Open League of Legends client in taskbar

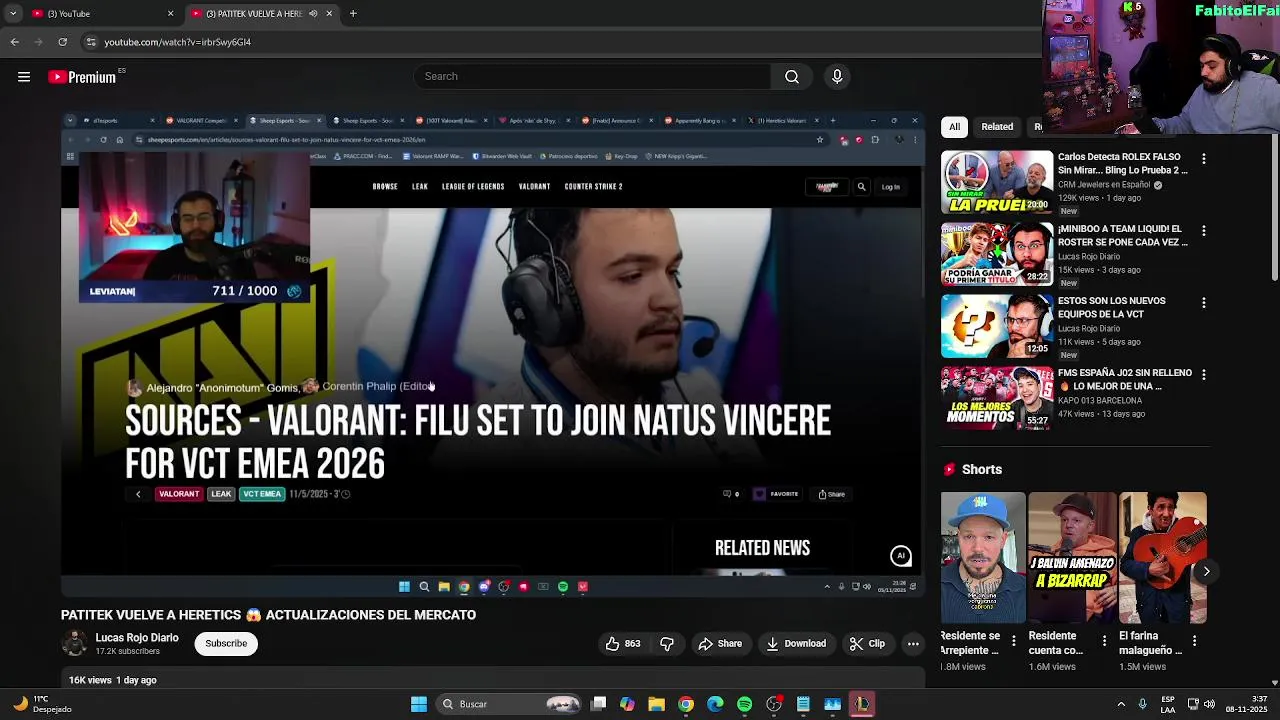(862, 704)
